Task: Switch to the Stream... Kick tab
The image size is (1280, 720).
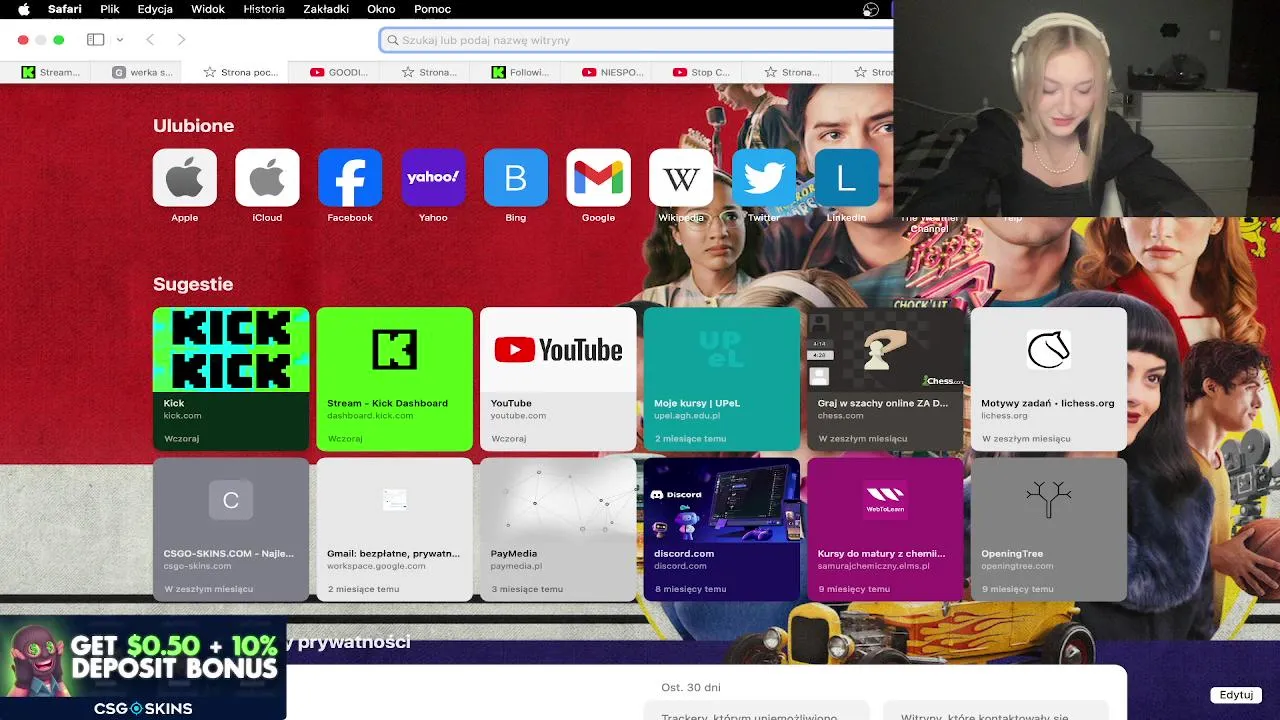Action: pyautogui.click(x=50, y=72)
